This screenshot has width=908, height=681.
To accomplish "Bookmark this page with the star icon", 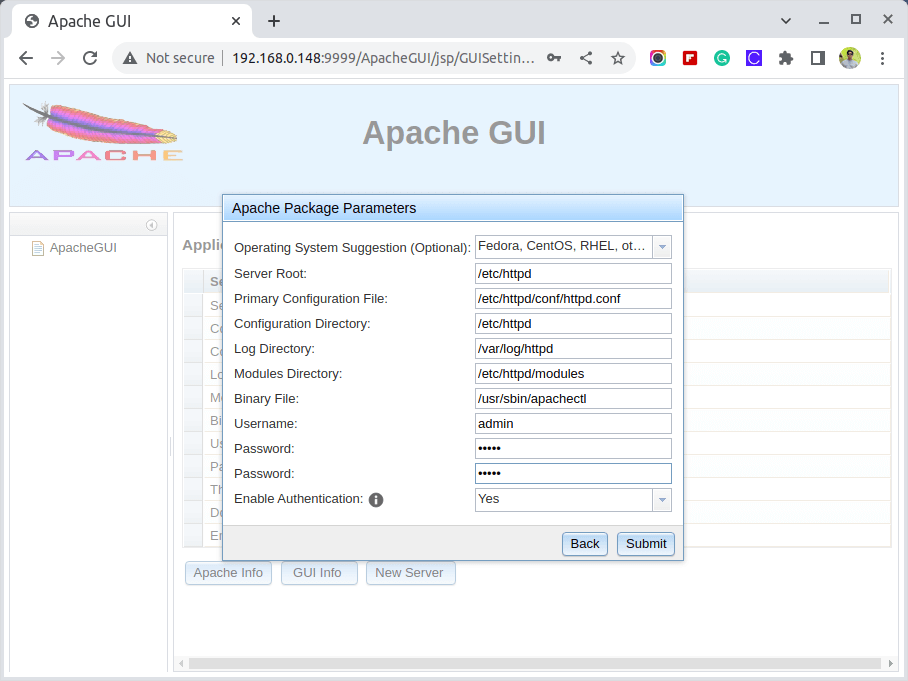I will tap(618, 58).
